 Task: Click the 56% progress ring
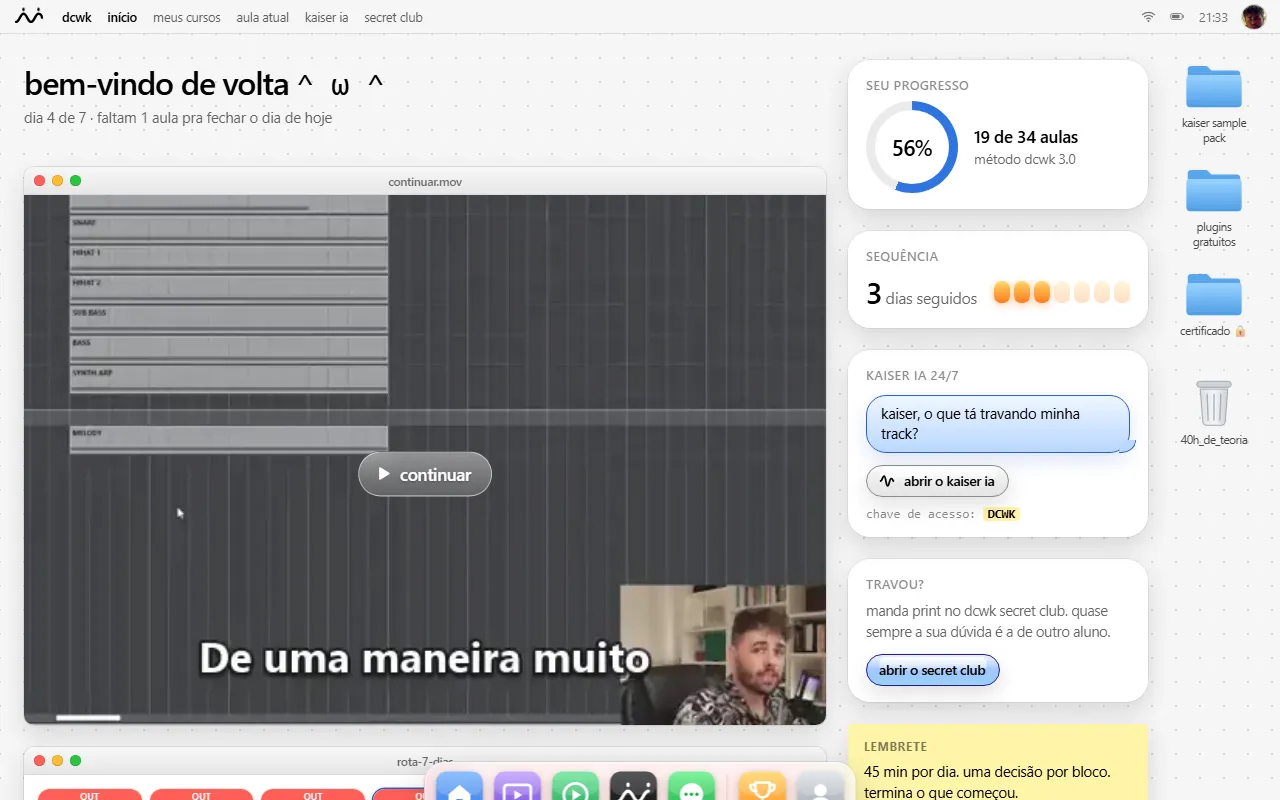tap(912, 148)
